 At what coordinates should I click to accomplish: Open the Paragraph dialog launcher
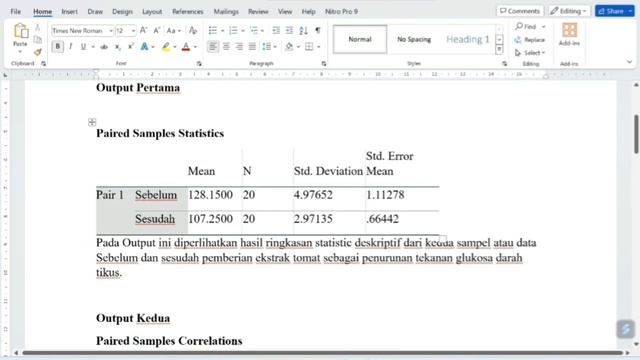click(324, 64)
